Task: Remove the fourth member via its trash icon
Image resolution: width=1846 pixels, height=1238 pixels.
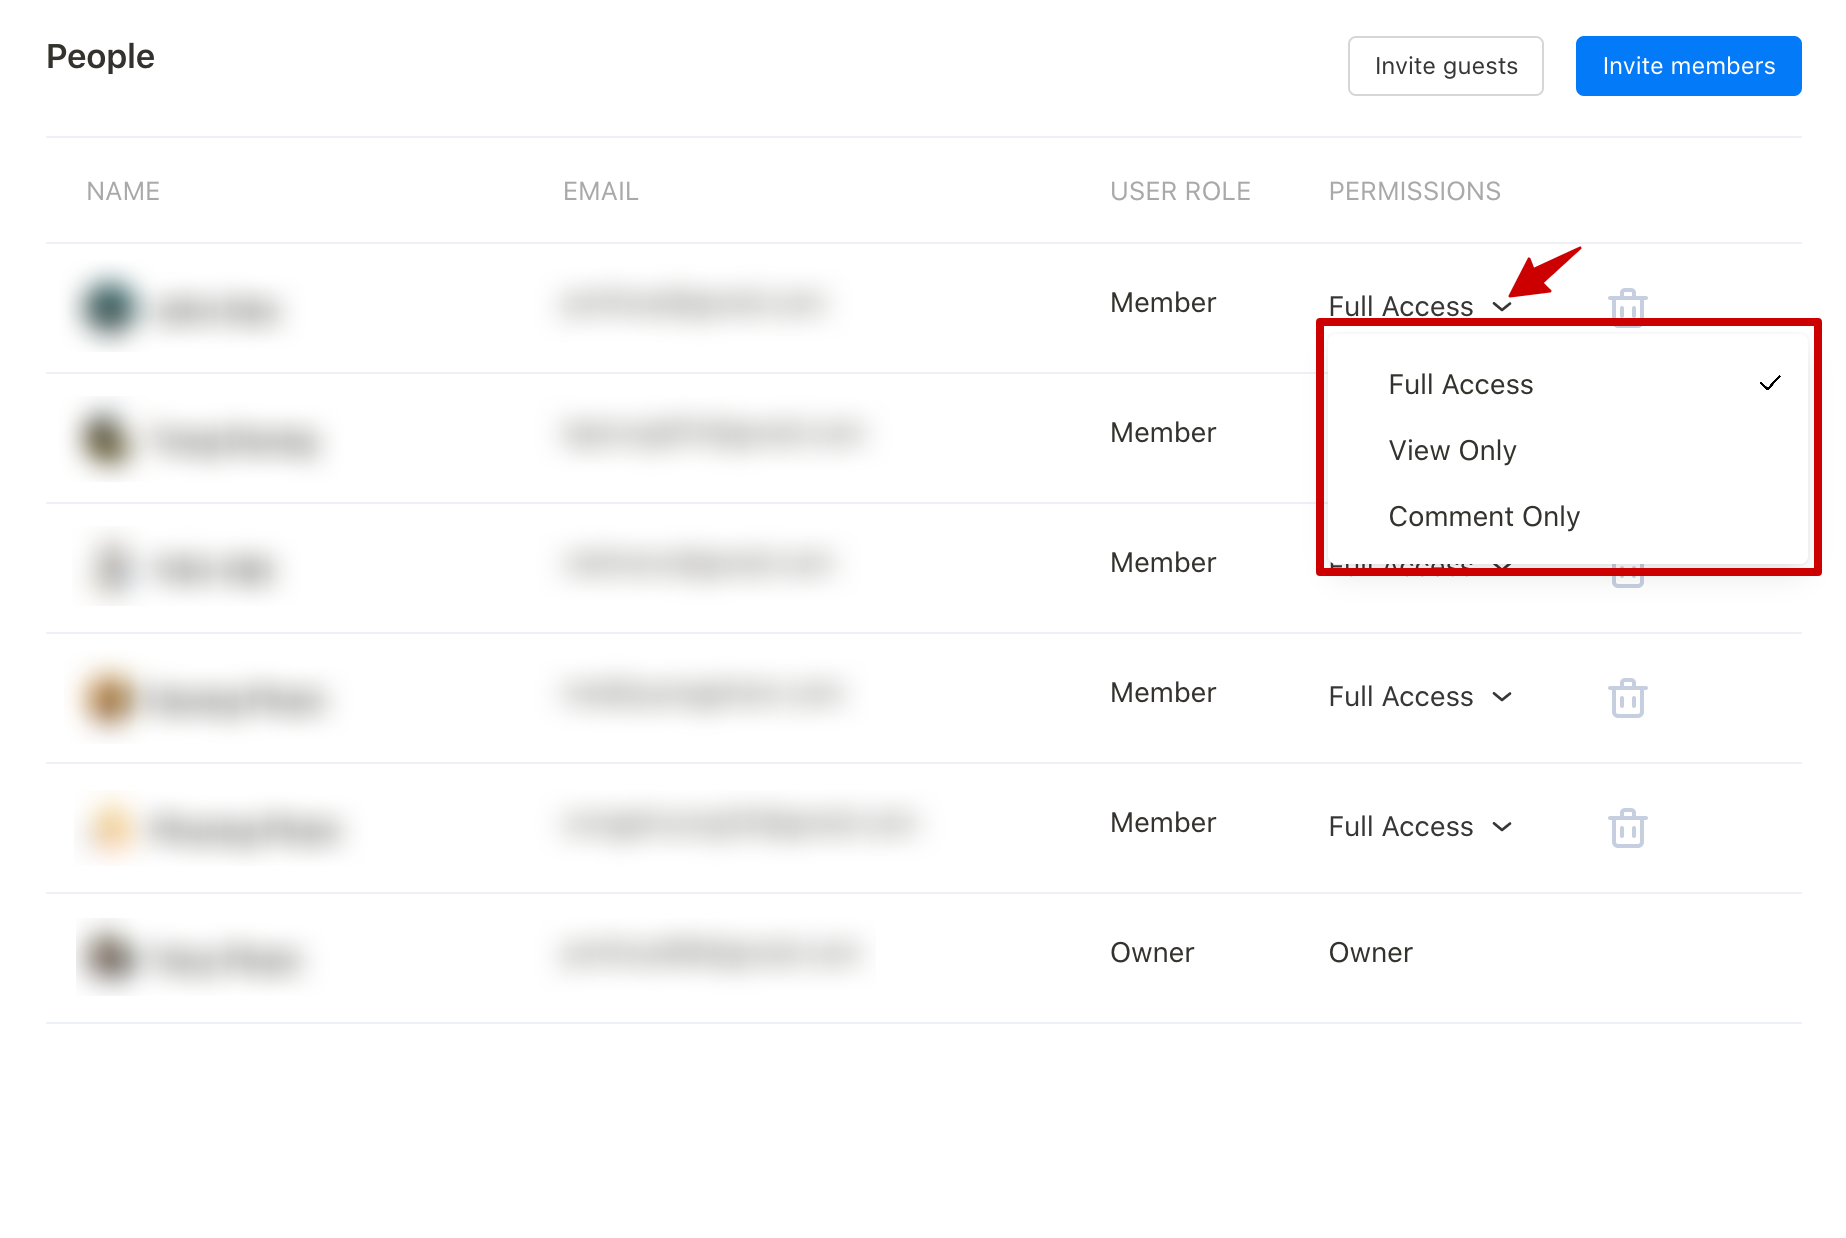Action: [x=1627, y=698]
